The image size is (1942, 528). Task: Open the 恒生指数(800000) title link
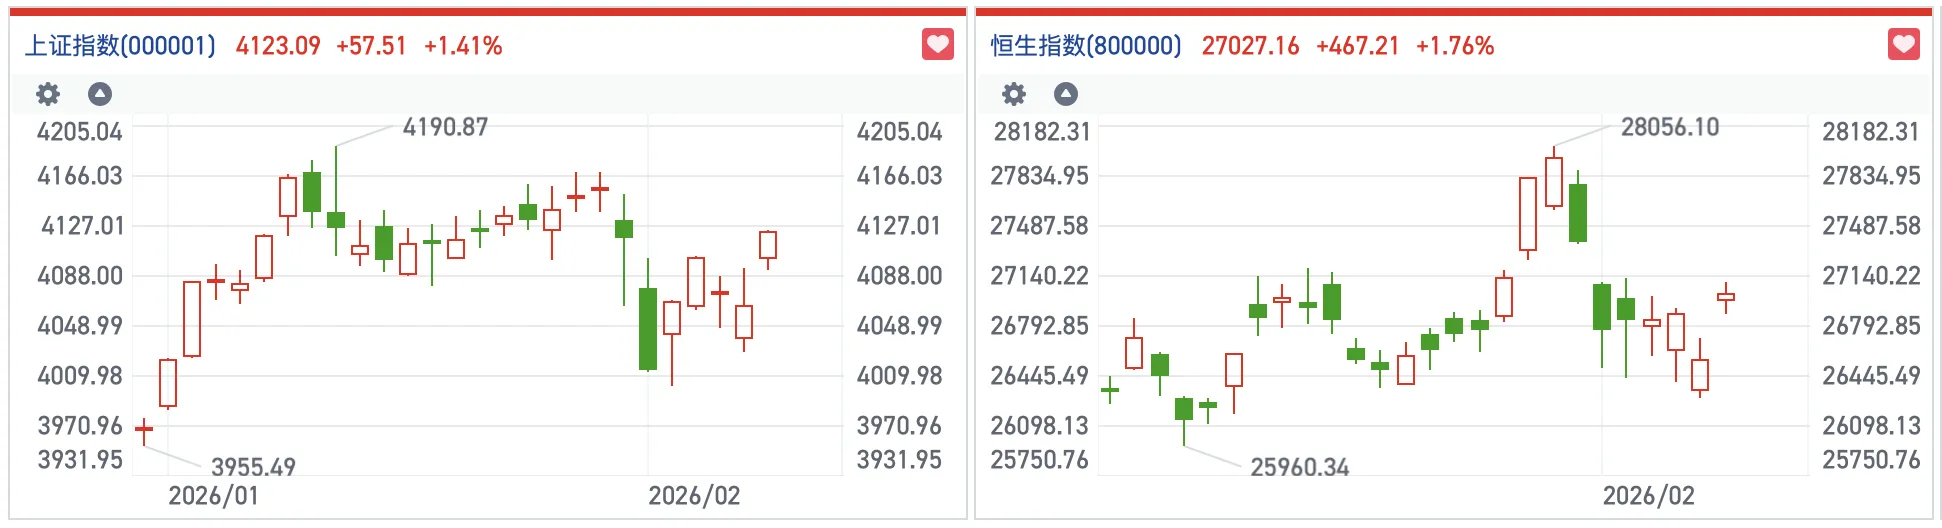click(1086, 46)
